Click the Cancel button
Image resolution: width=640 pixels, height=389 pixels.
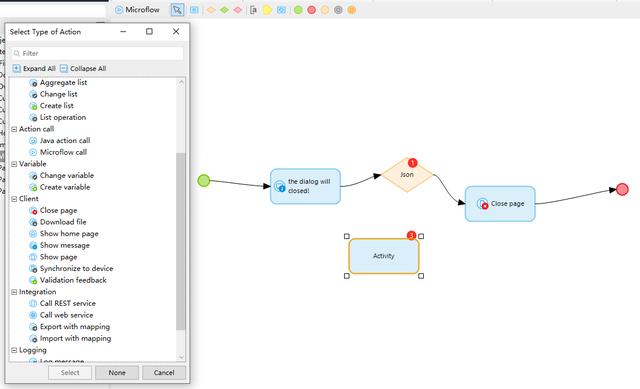tap(164, 373)
